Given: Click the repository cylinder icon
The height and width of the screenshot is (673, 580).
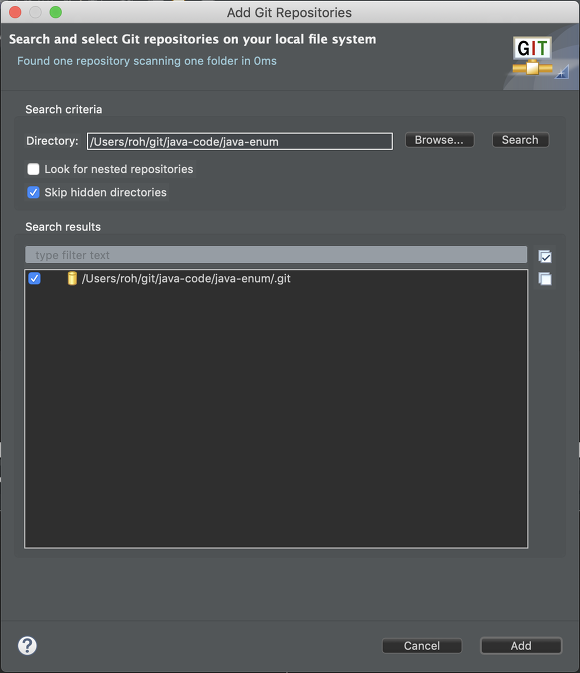Looking at the screenshot, I should pos(72,279).
